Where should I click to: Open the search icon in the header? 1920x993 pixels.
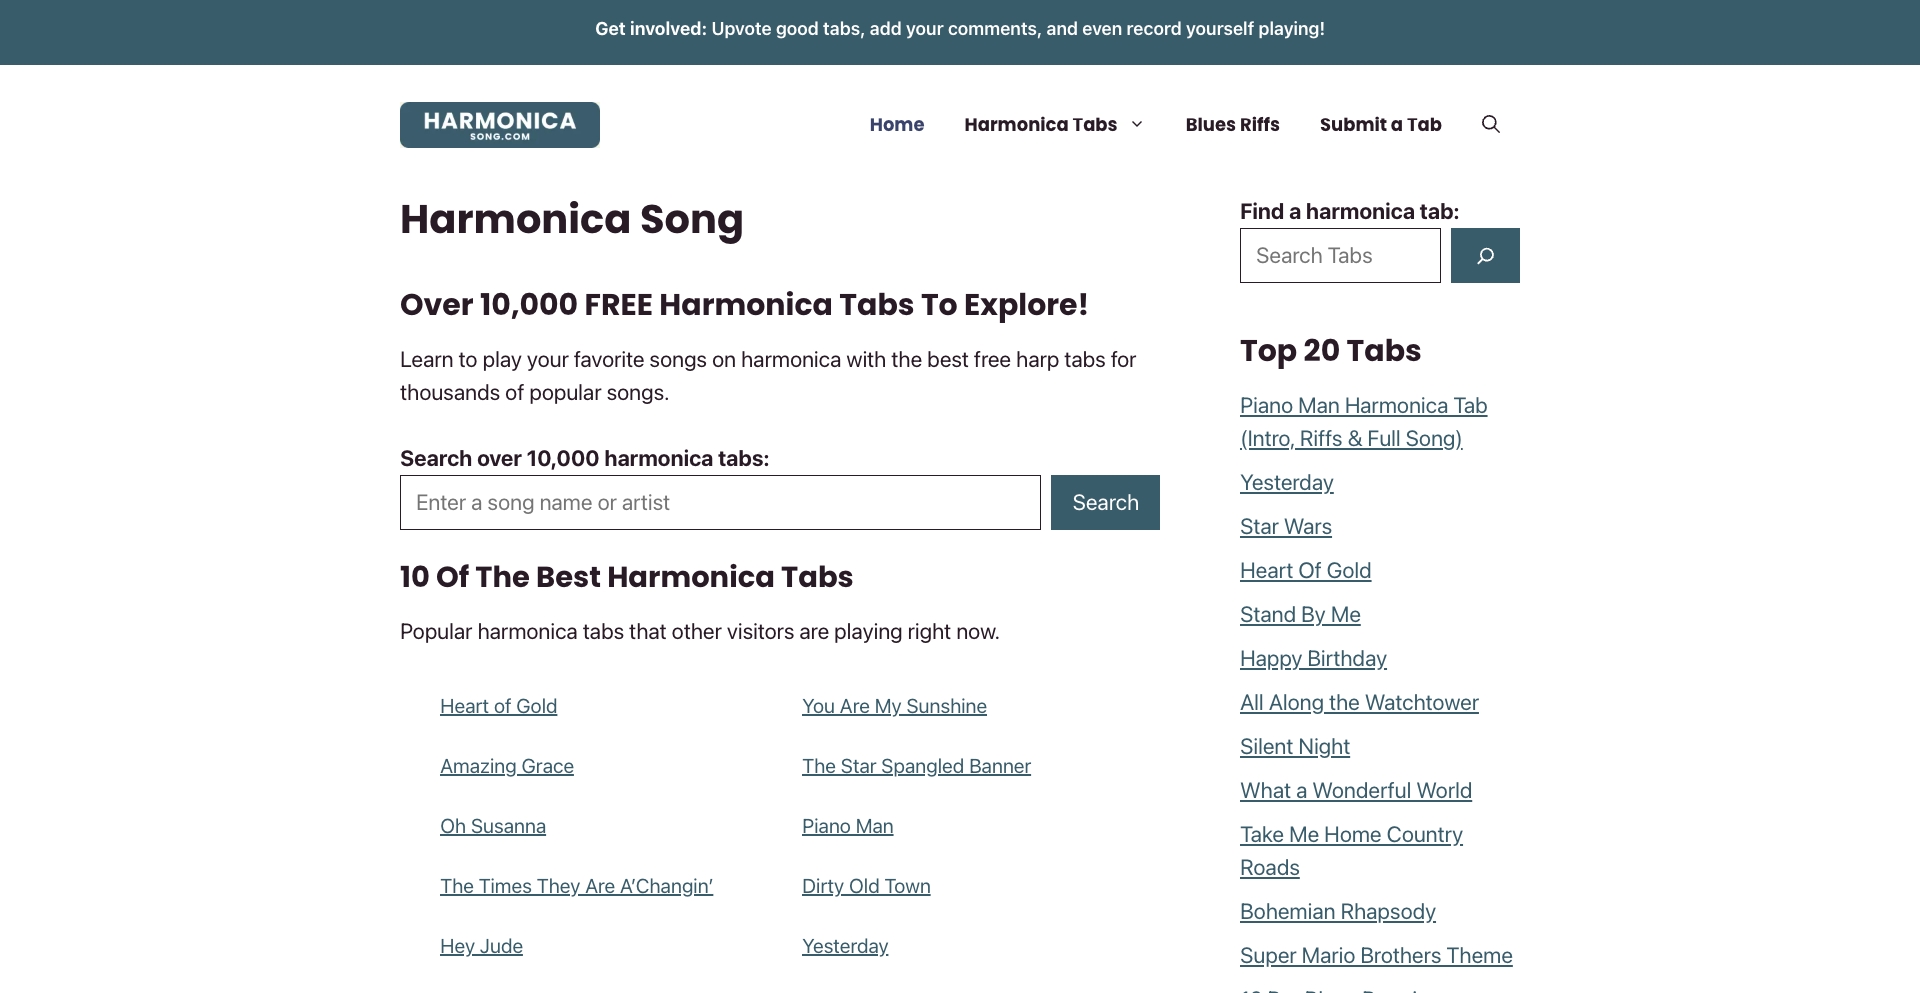pyautogui.click(x=1490, y=124)
